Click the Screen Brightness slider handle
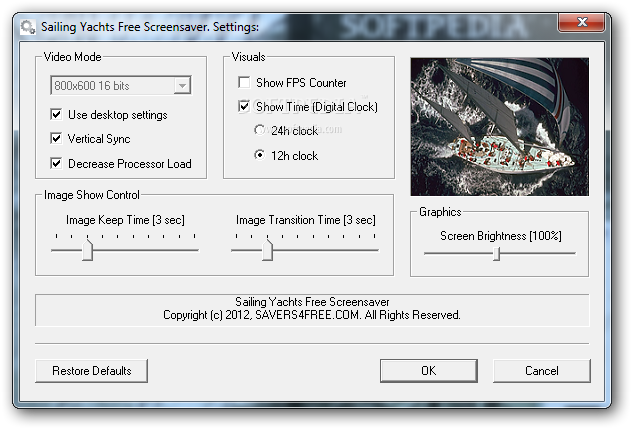The width and height of the screenshot is (632, 429). [497, 254]
